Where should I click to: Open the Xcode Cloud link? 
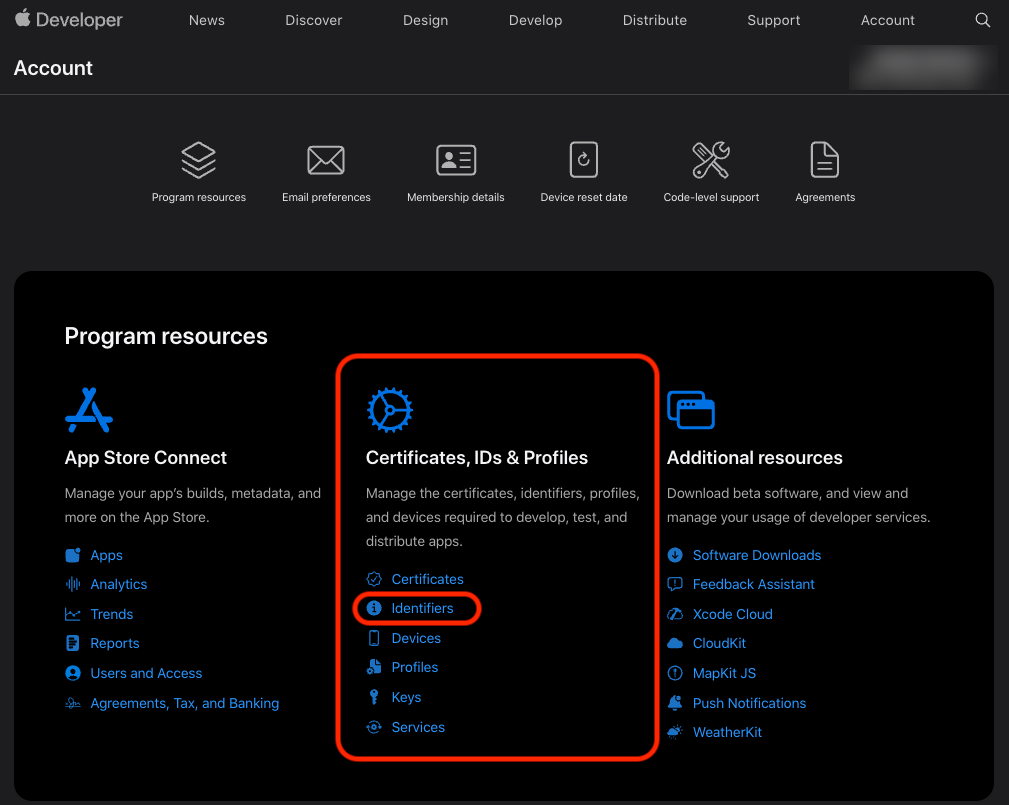pyautogui.click(x=732, y=614)
